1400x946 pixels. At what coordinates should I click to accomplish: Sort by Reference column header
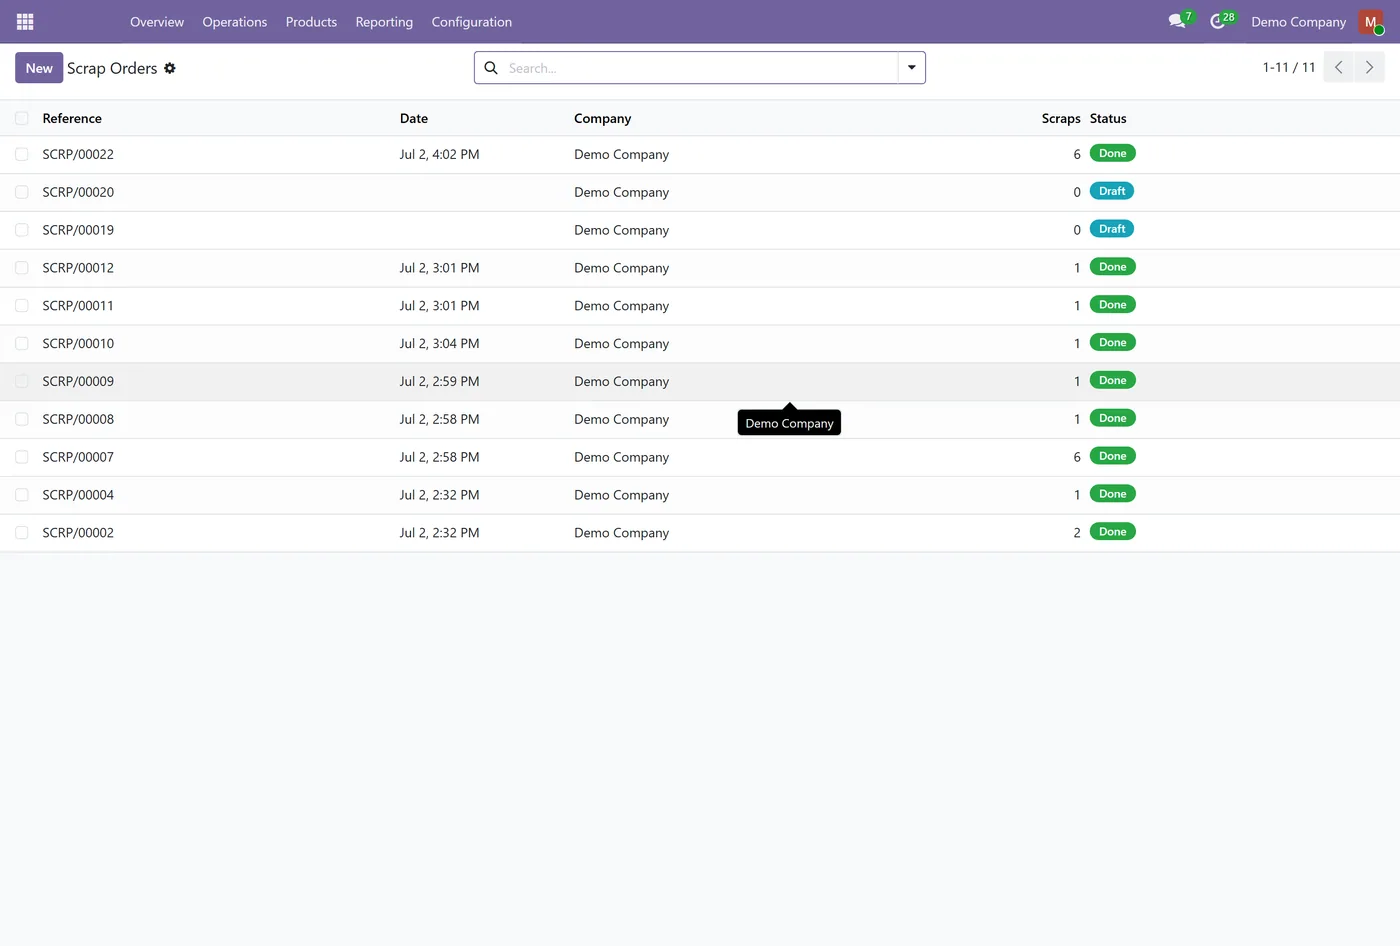point(72,118)
